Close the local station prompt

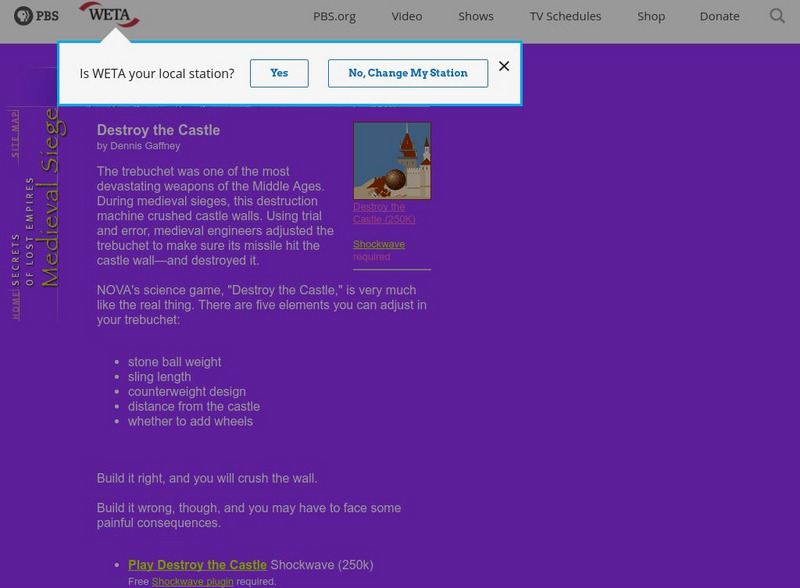(x=504, y=66)
